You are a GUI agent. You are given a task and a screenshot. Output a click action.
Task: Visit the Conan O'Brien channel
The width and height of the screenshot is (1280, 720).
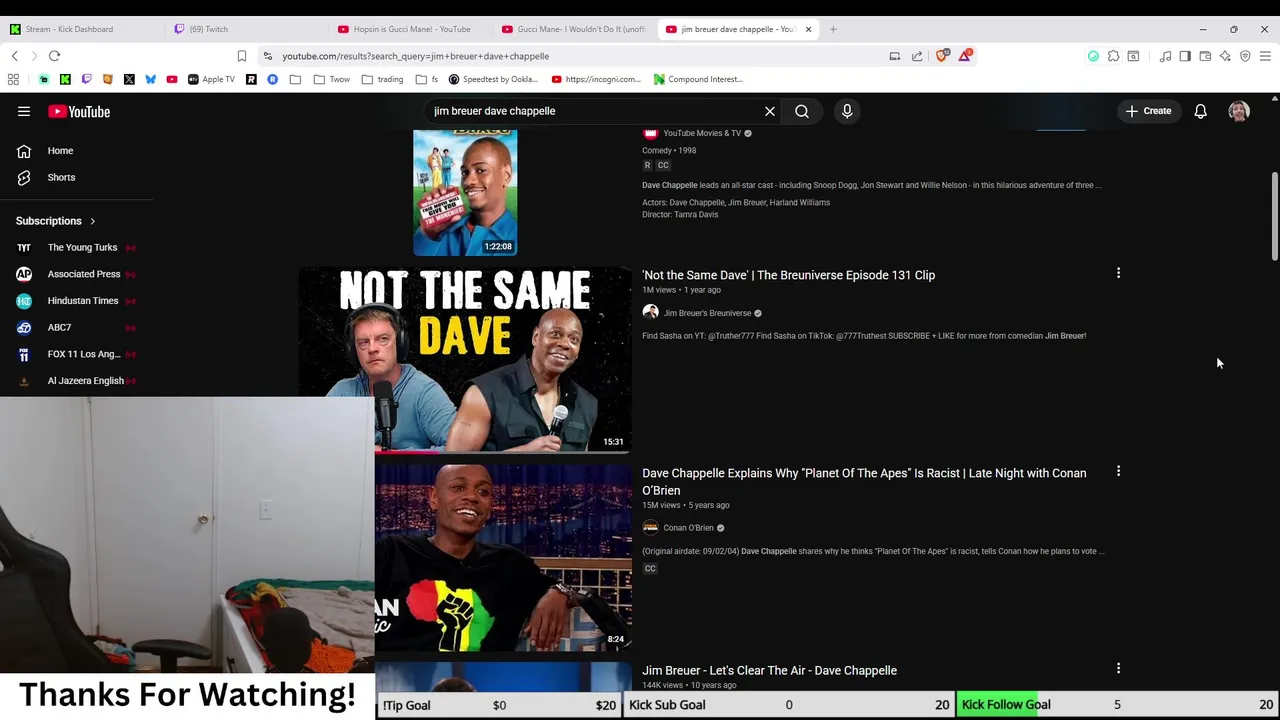(688, 528)
